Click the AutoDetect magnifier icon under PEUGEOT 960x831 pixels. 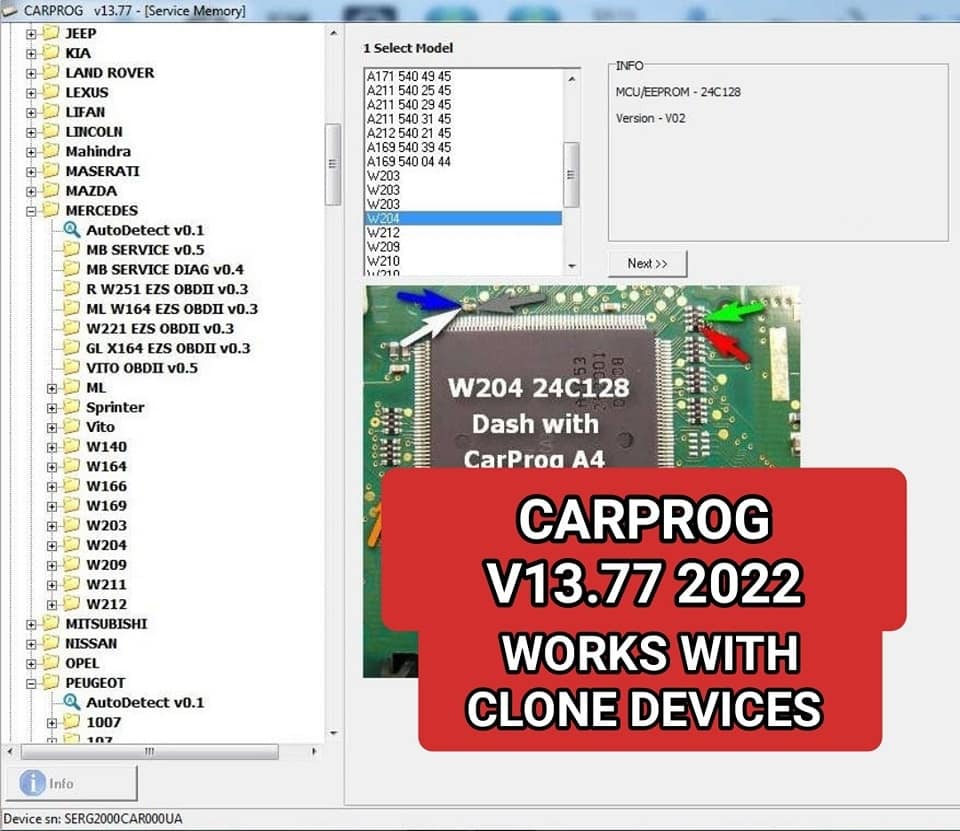coord(69,703)
